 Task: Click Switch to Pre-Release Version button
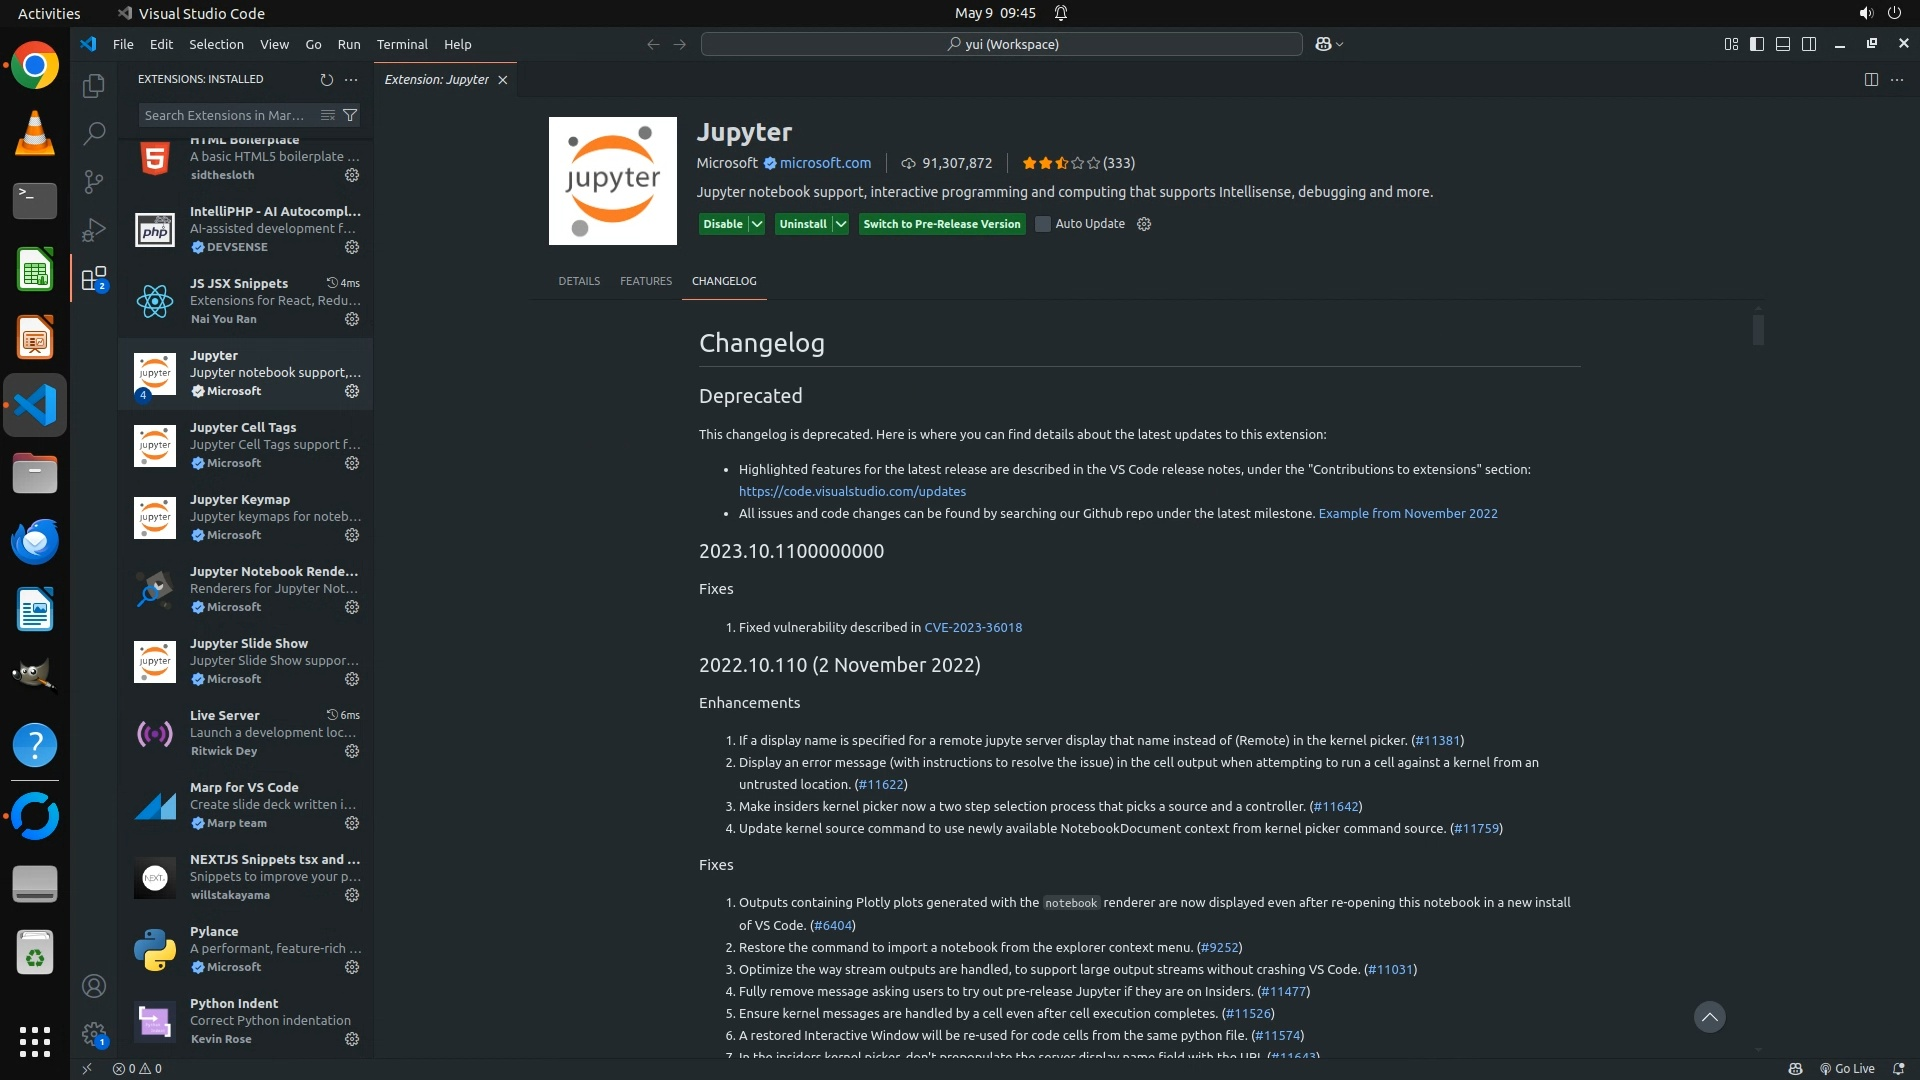click(941, 224)
